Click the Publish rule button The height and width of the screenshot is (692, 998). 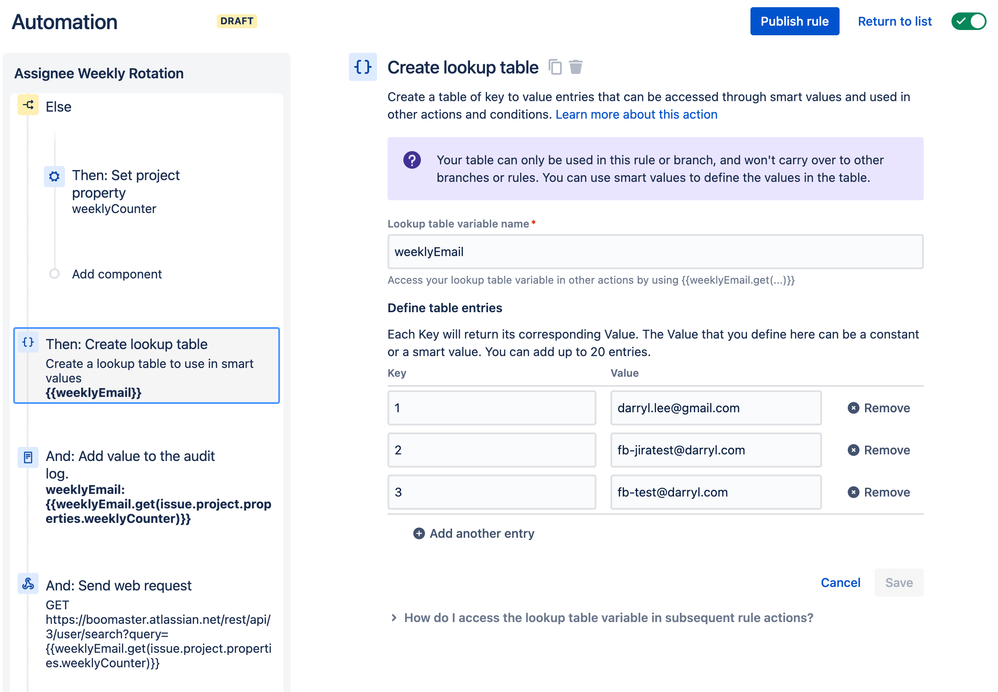click(x=794, y=22)
